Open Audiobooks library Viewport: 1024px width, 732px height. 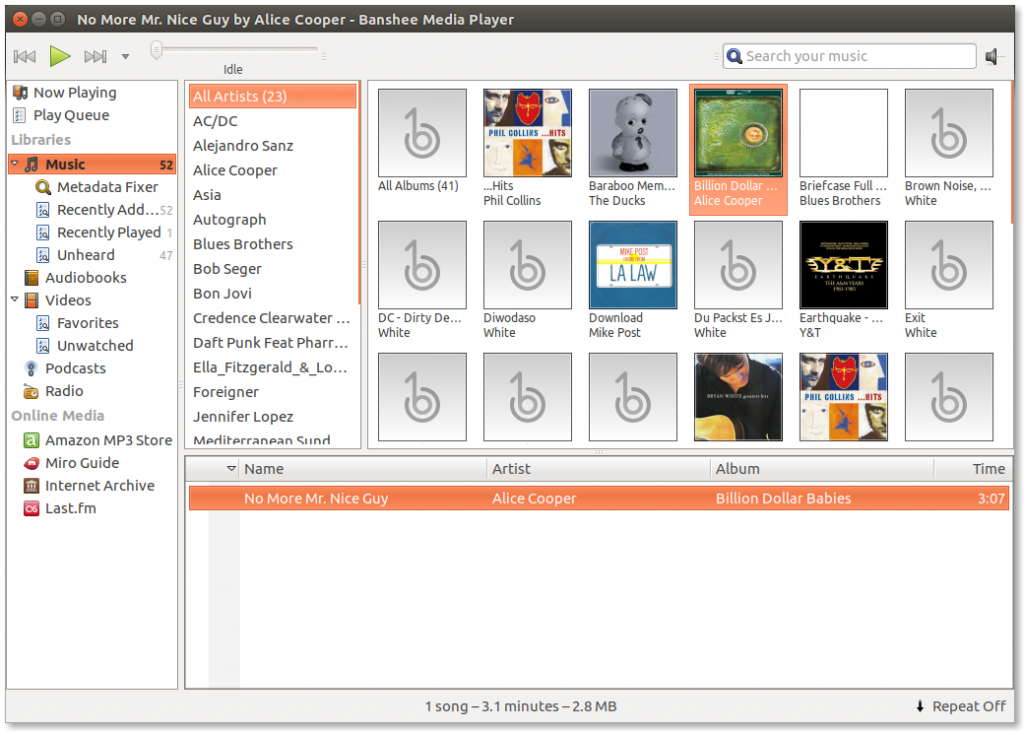click(75, 278)
